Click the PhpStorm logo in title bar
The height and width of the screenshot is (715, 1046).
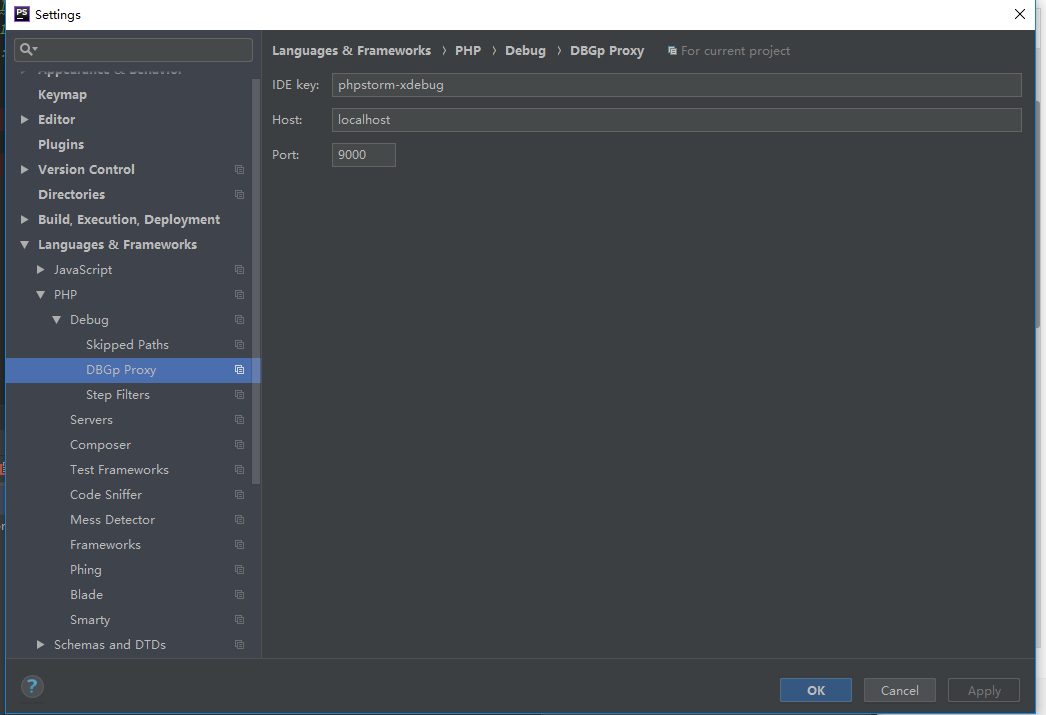21,14
